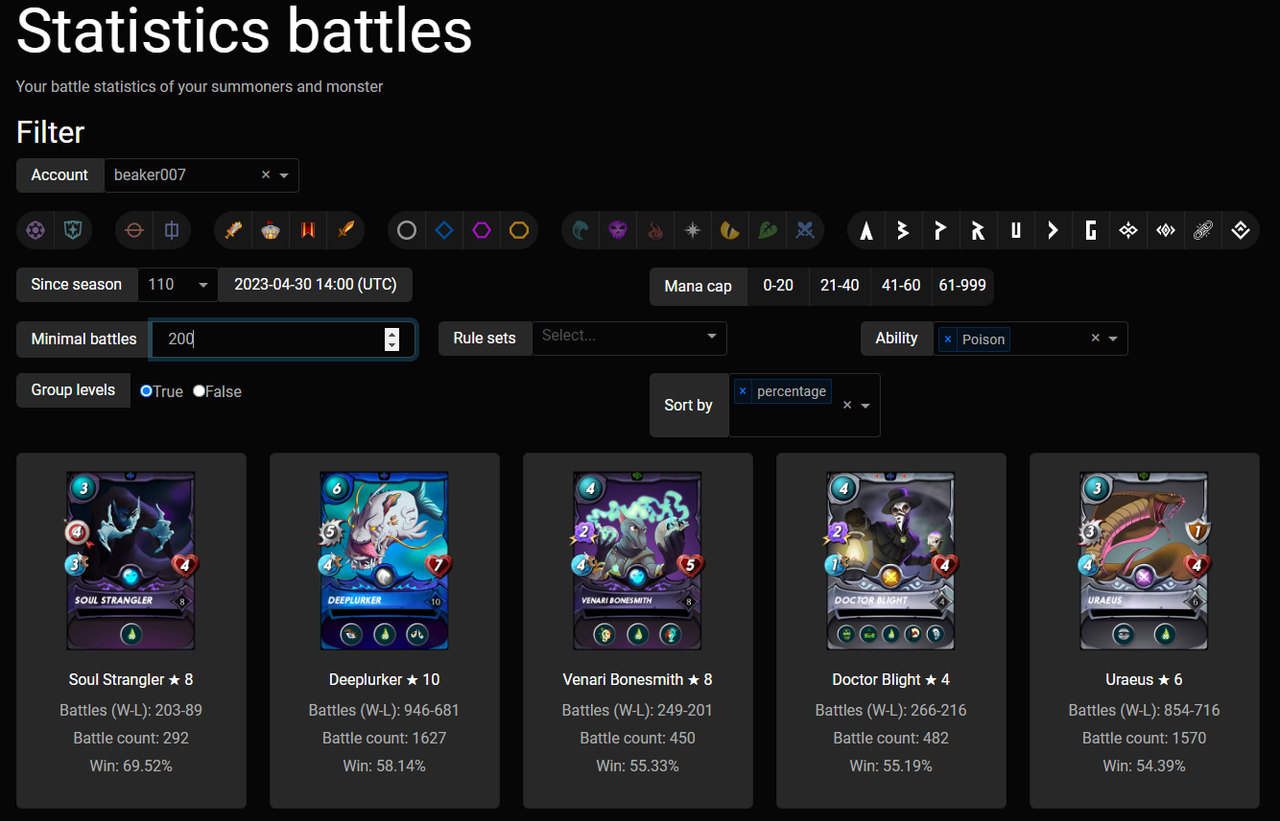Click the Minimal battles input field
The height and width of the screenshot is (821, 1280).
point(282,339)
